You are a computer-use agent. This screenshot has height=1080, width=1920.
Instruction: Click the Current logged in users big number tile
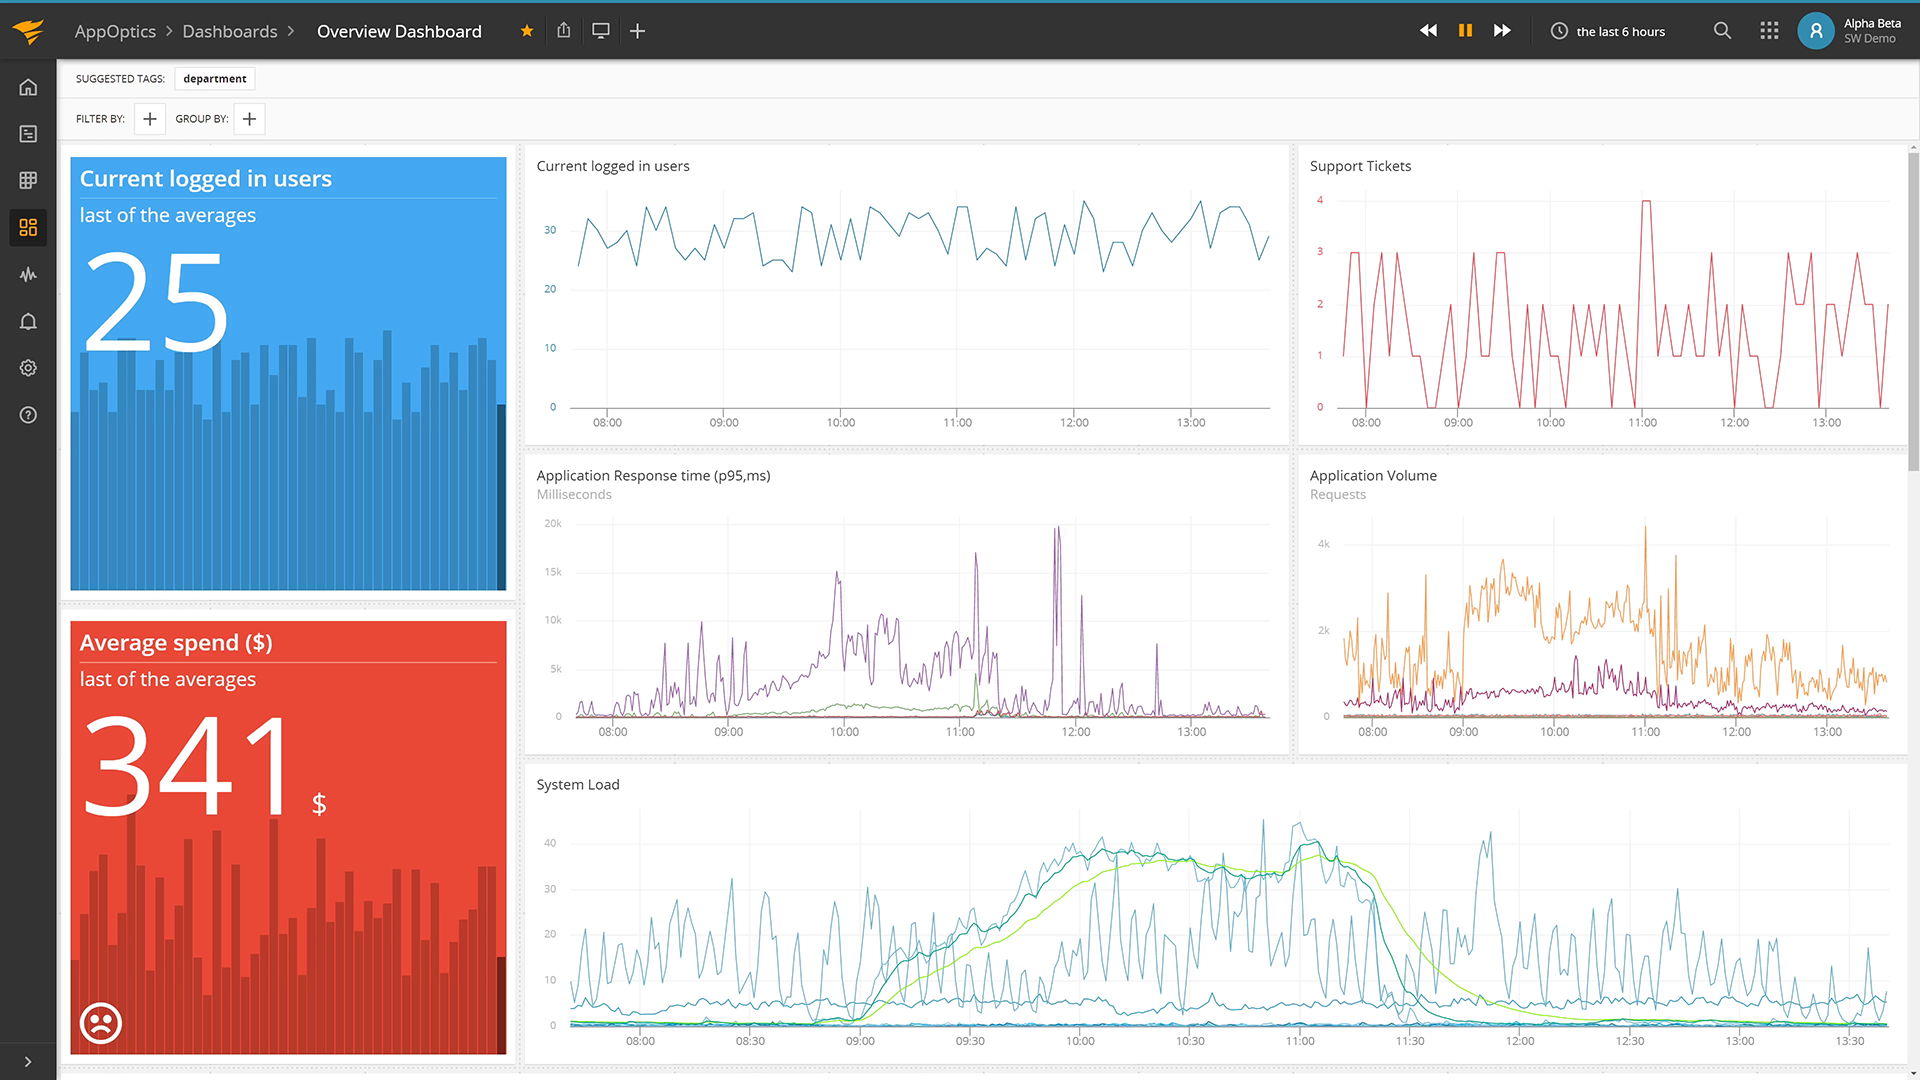(288, 373)
